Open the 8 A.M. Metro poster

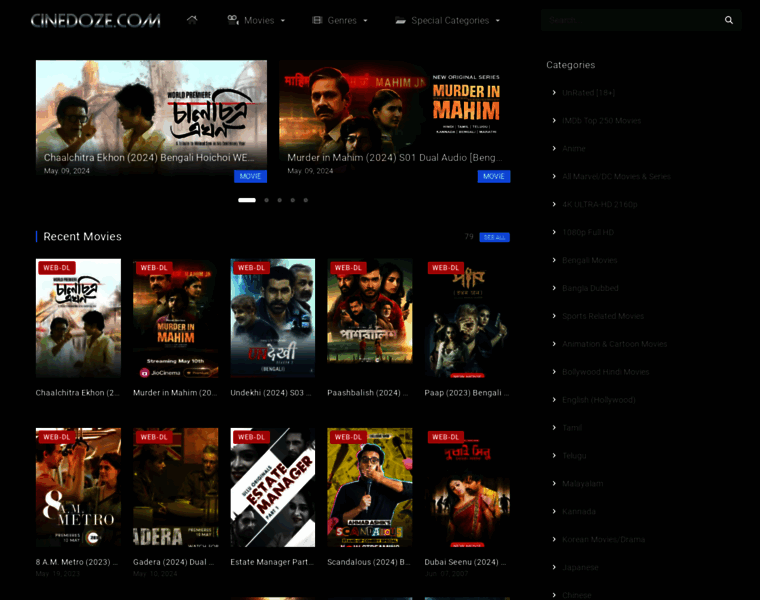point(79,488)
